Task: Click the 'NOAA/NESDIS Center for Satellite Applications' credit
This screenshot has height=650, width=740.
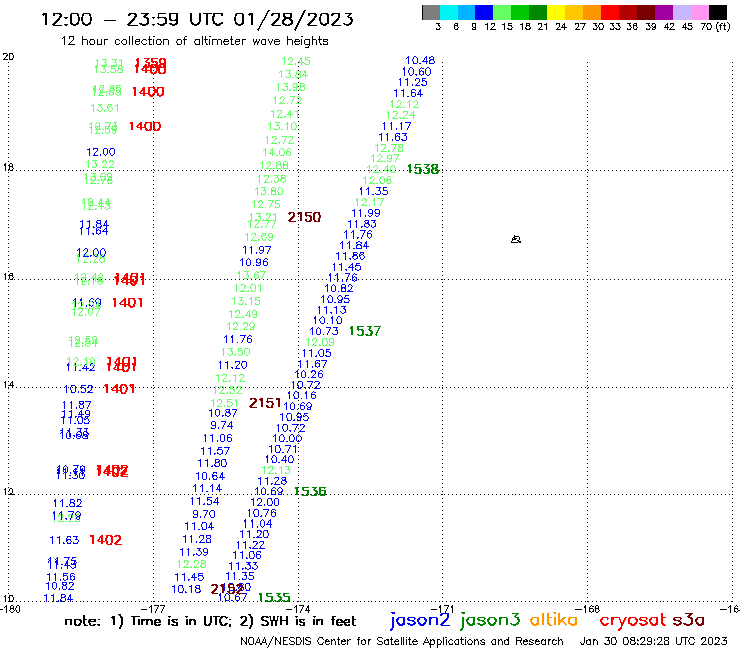Action: (x=402, y=641)
